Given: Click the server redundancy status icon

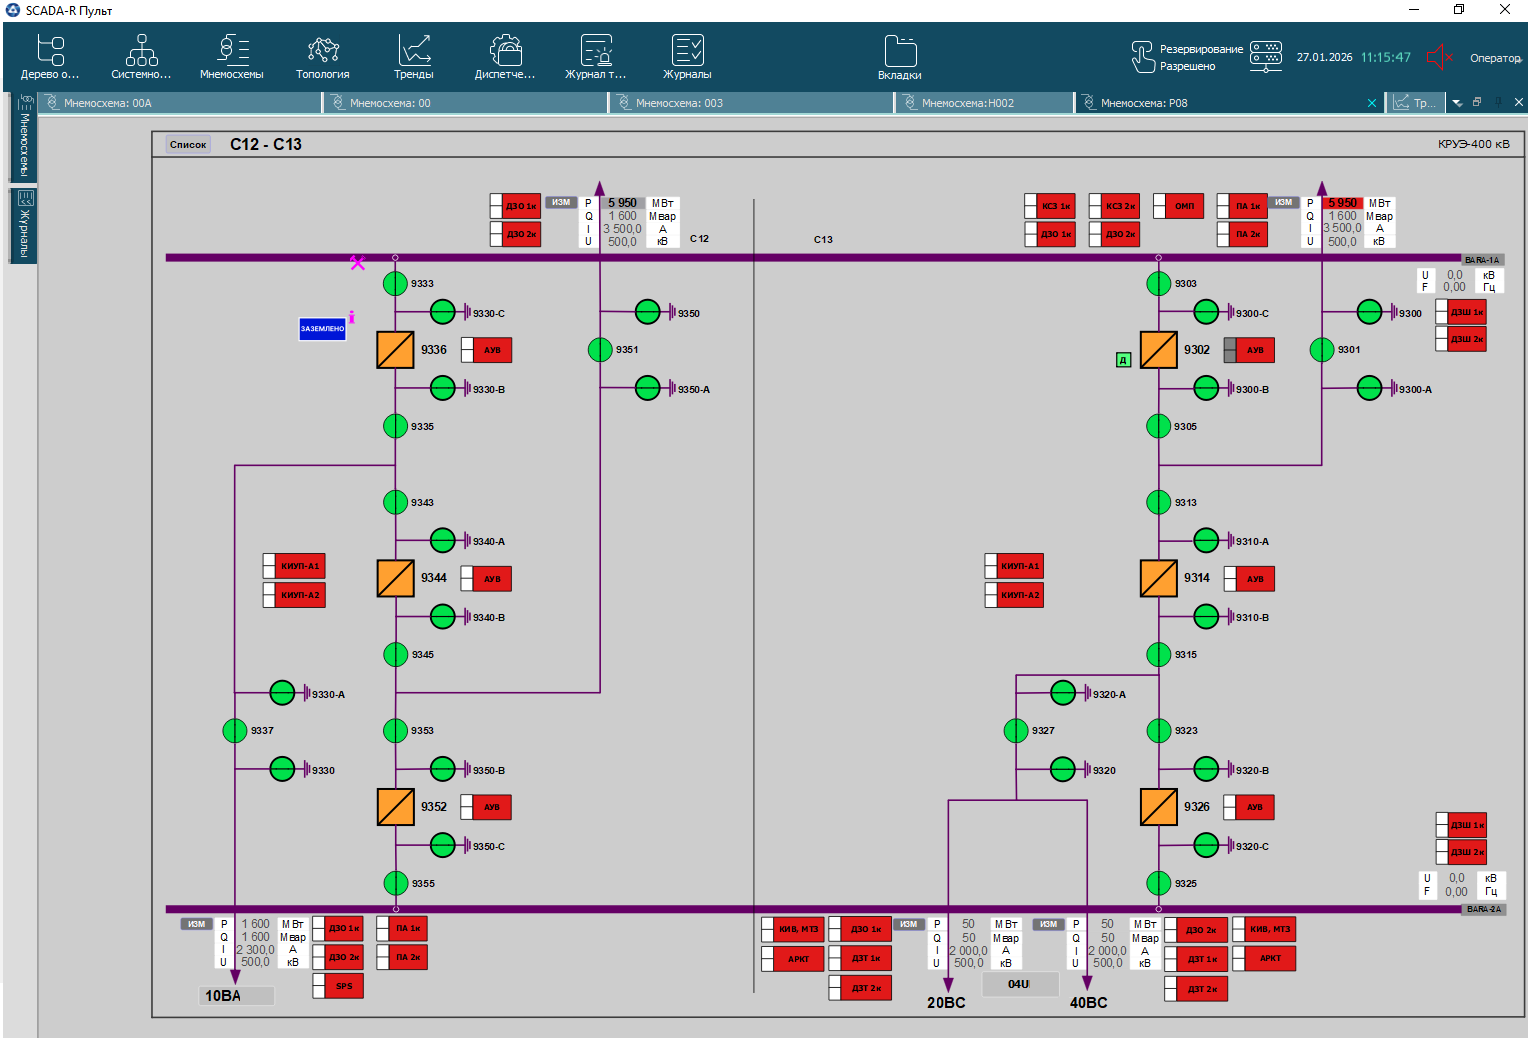Looking at the screenshot, I should pyautogui.click(x=1265, y=56).
